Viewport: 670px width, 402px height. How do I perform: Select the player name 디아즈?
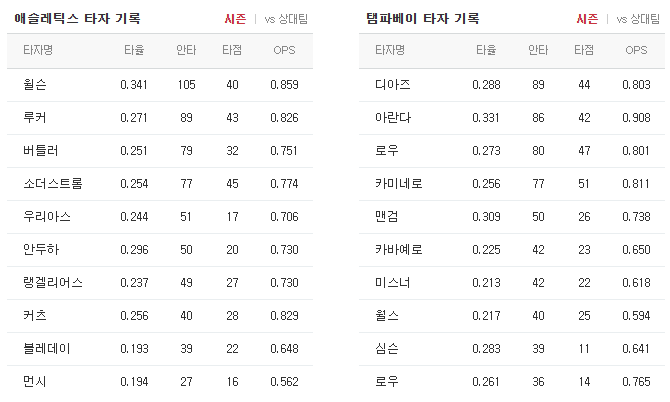tap(393, 85)
